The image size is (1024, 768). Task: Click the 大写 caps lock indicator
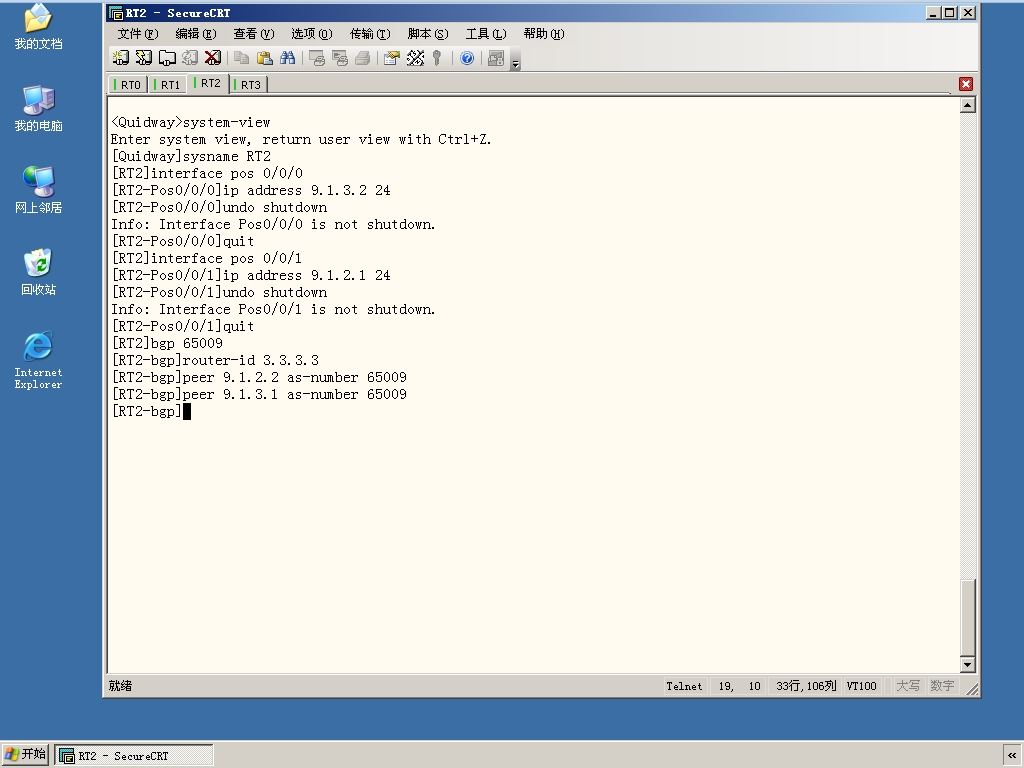click(x=908, y=686)
